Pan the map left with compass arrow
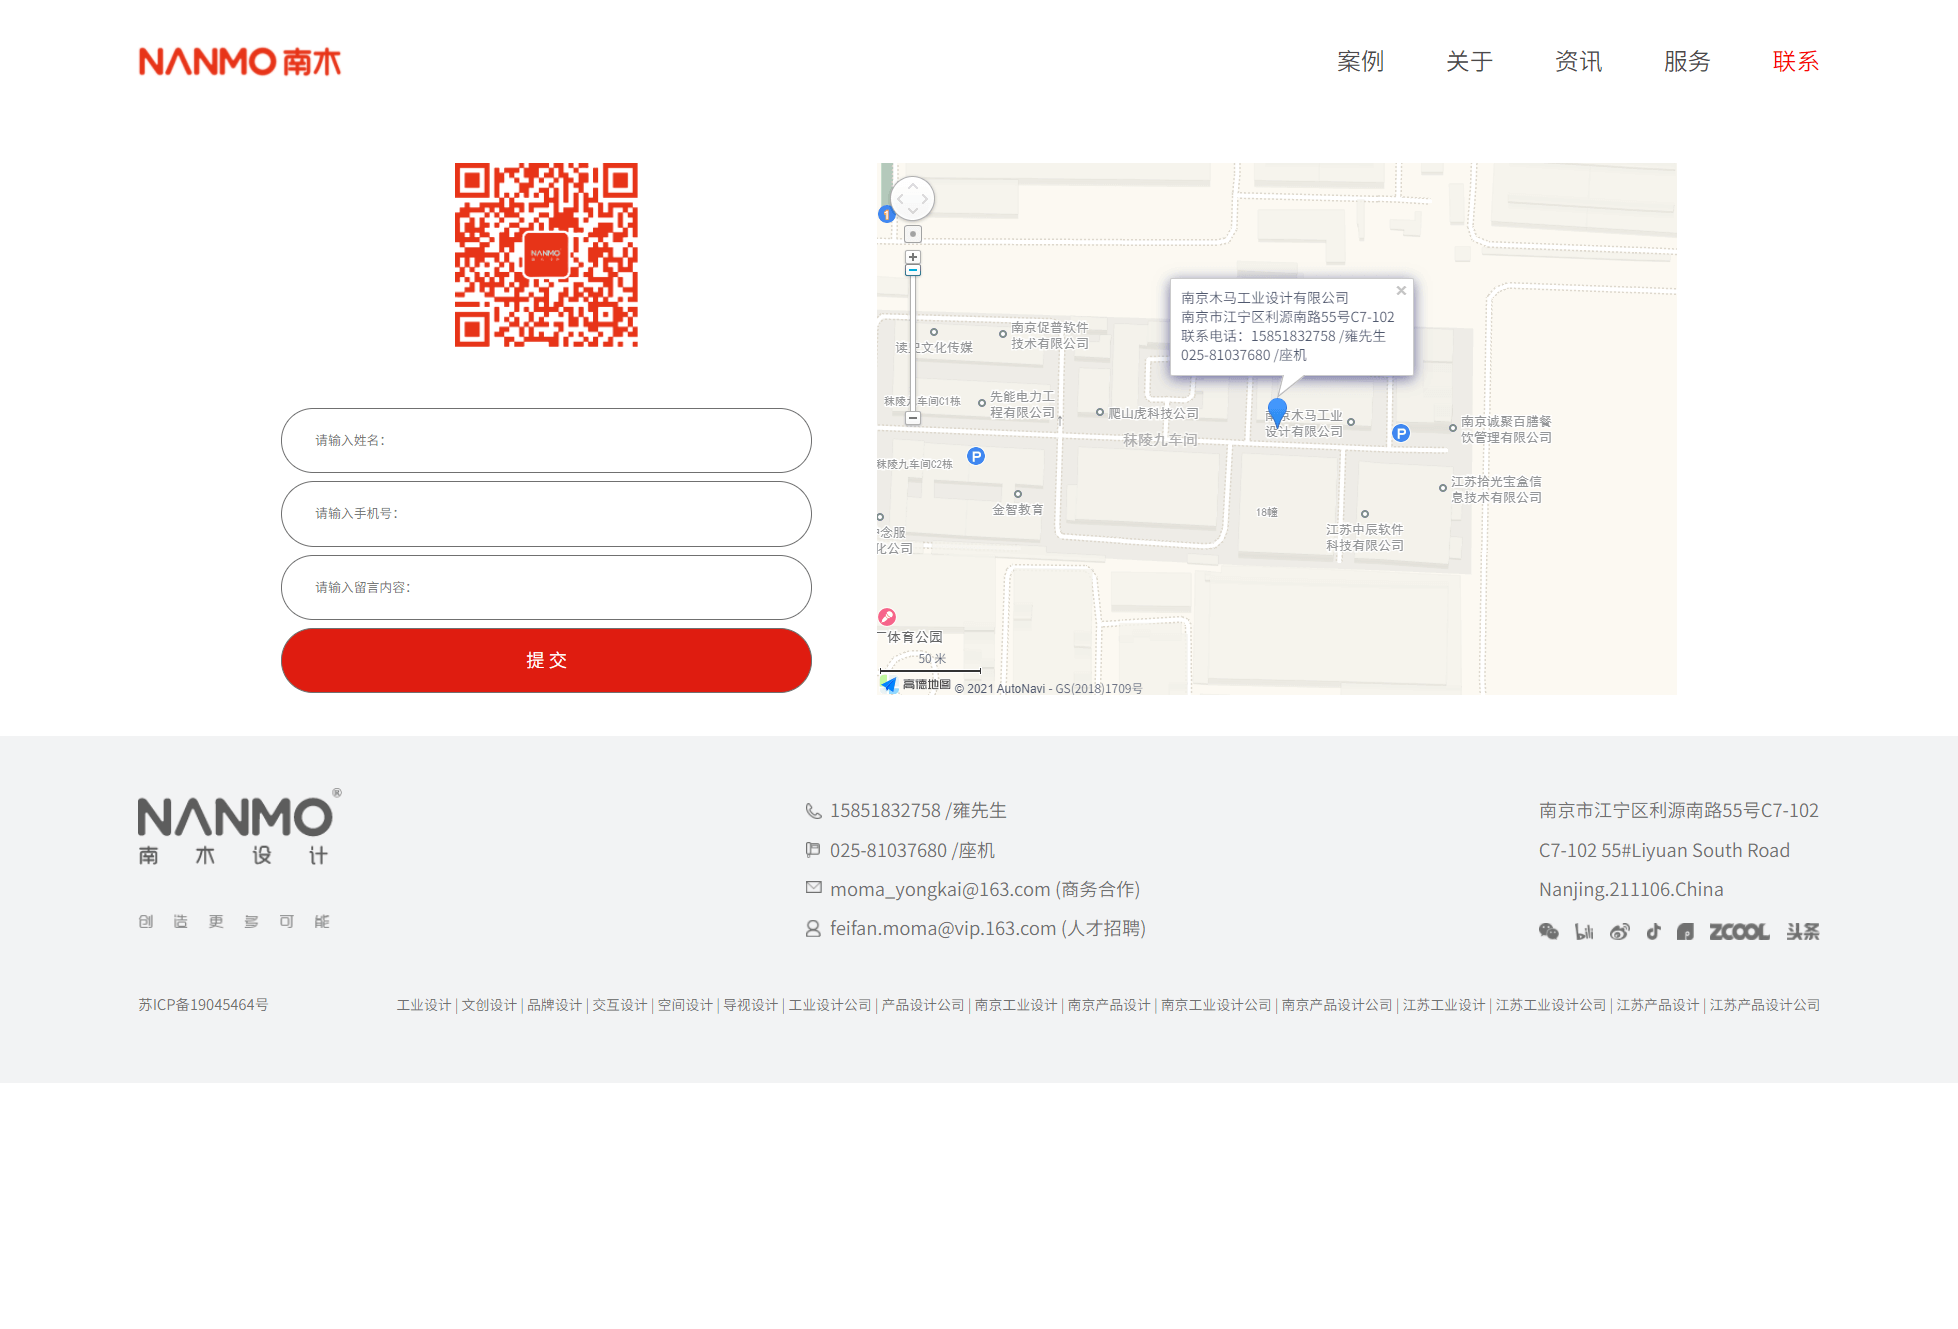1958x1329 pixels. coord(900,199)
